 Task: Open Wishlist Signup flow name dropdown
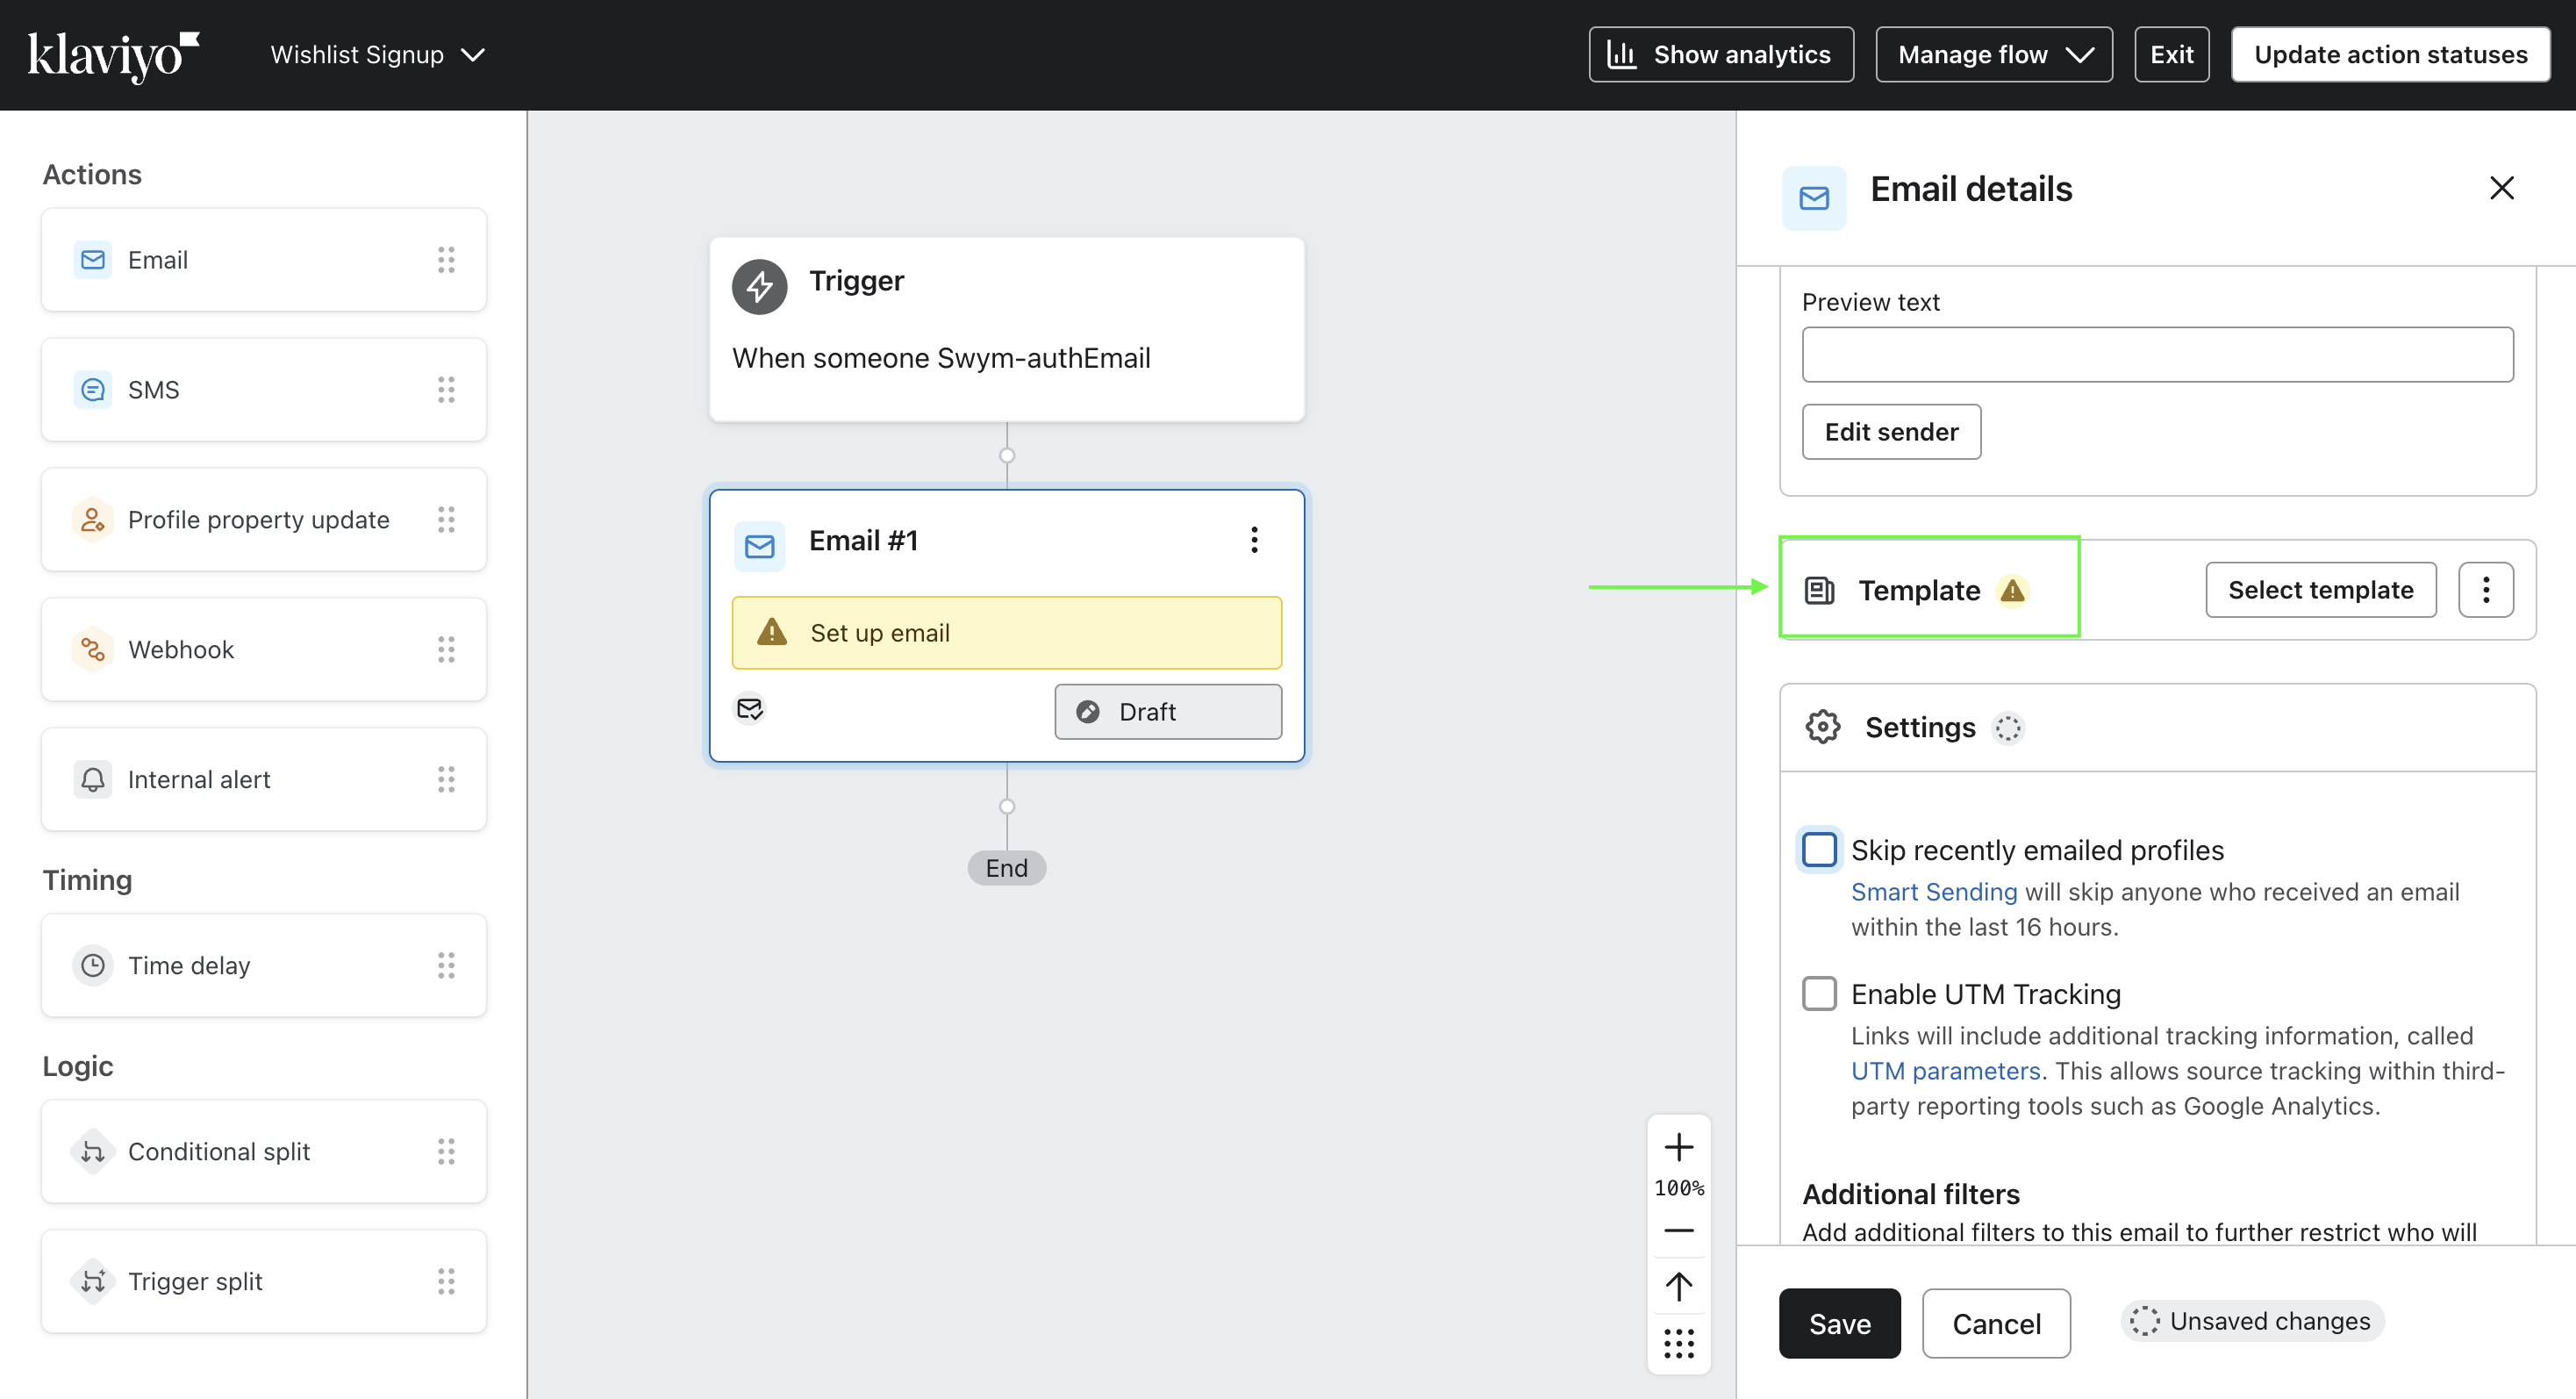pos(377,55)
